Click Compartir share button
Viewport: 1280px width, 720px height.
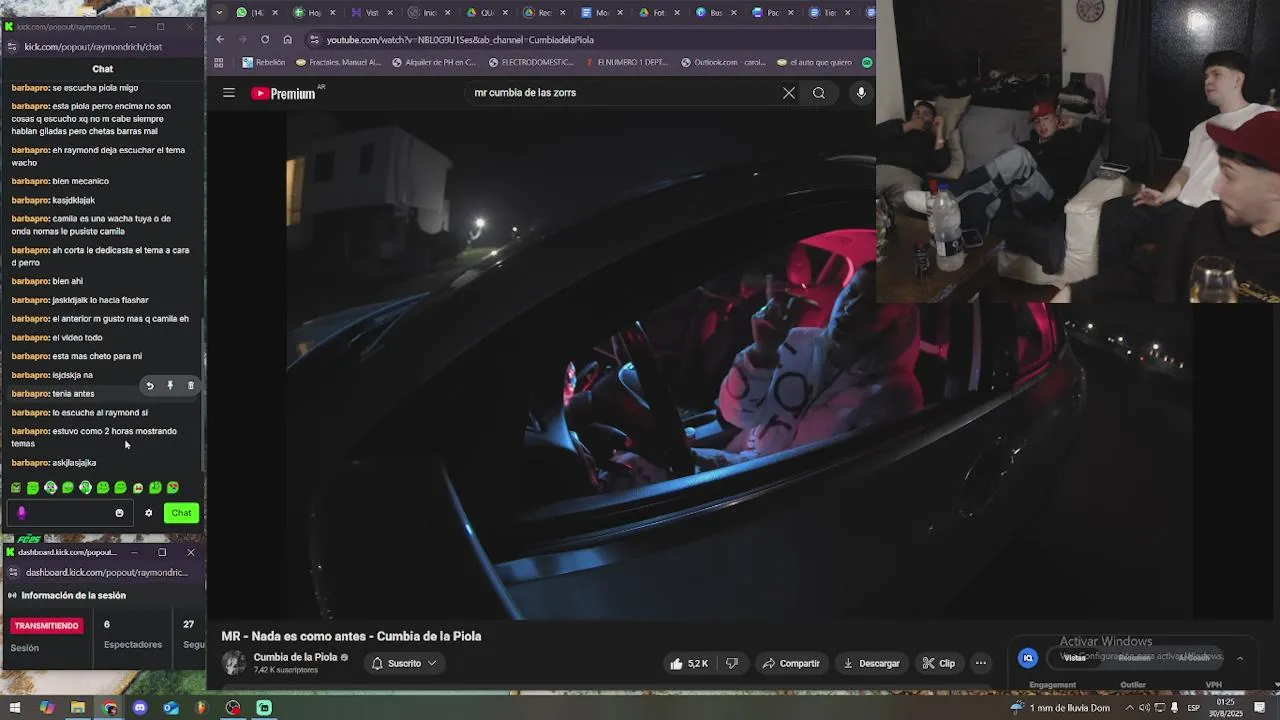791,663
